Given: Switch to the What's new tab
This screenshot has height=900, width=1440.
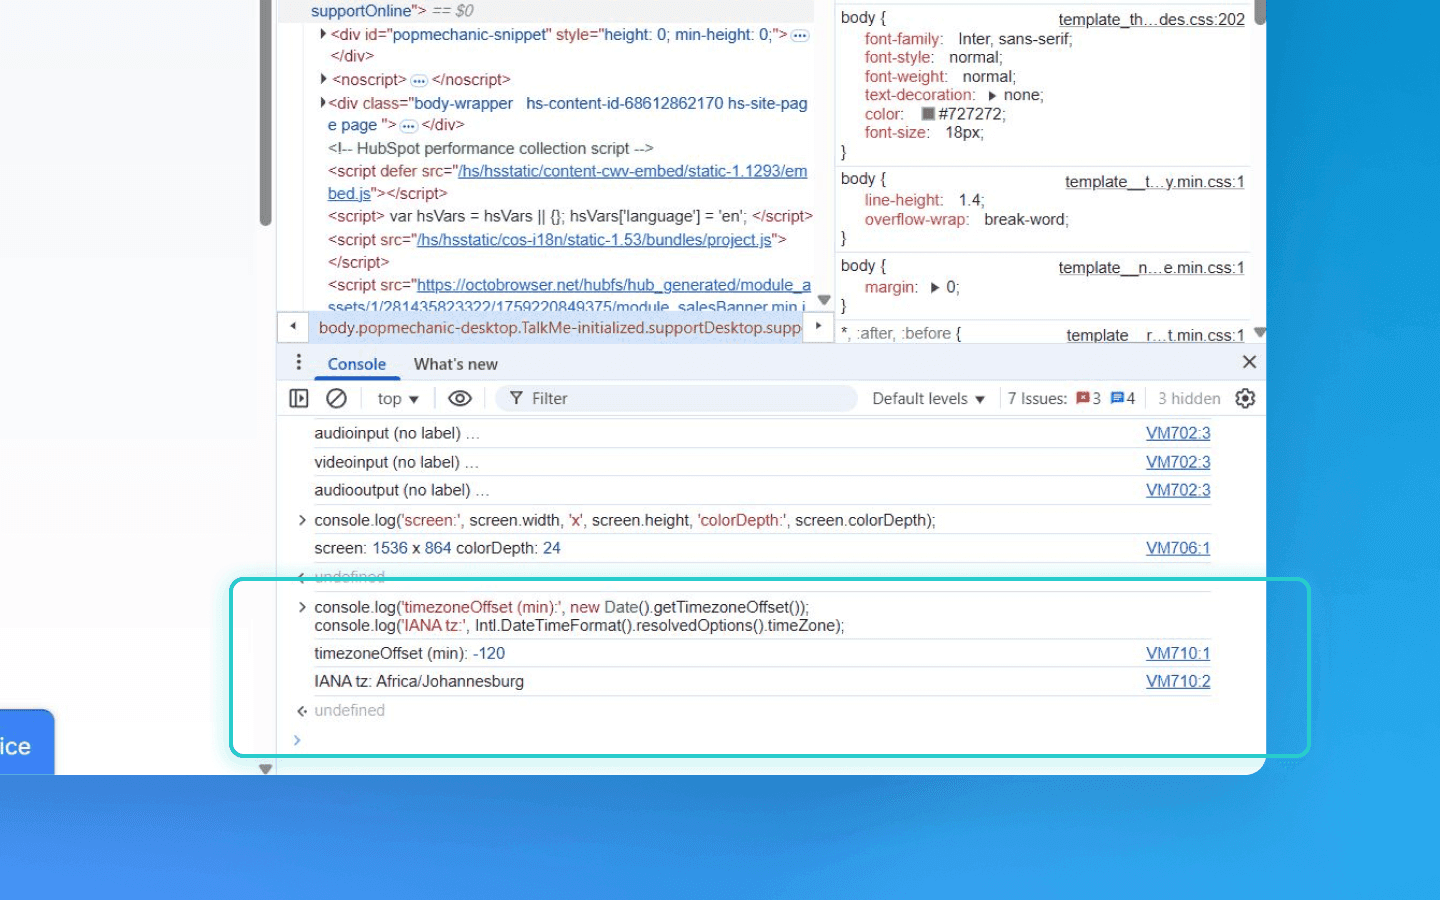Looking at the screenshot, I should point(455,364).
